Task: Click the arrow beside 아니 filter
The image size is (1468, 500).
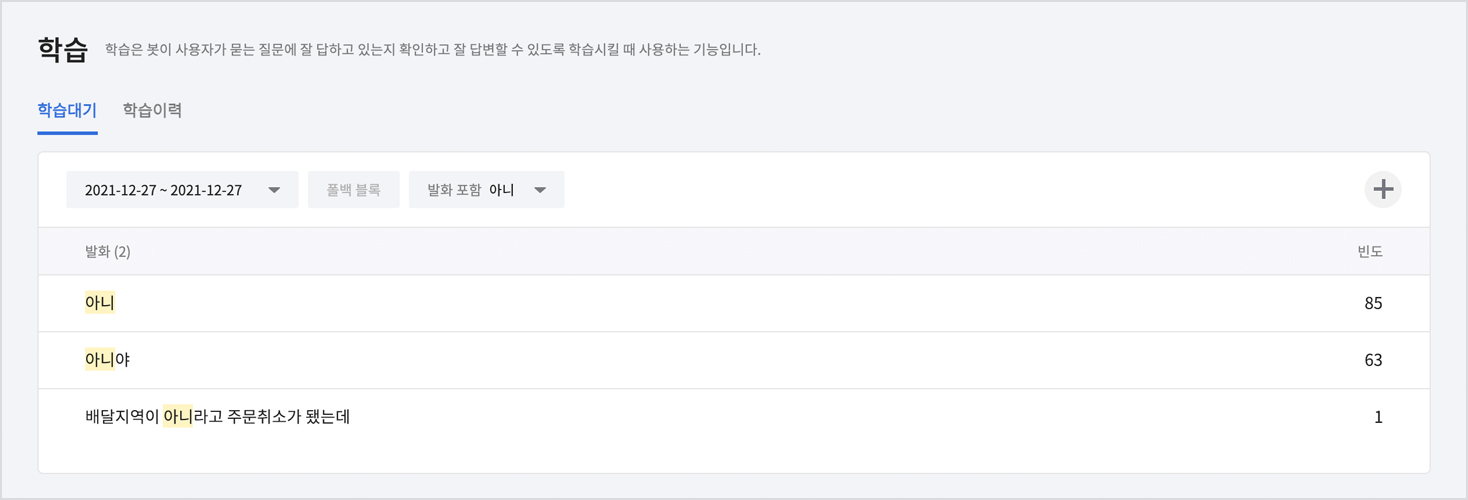Action: pyautogui.click(x=540, y=190)
